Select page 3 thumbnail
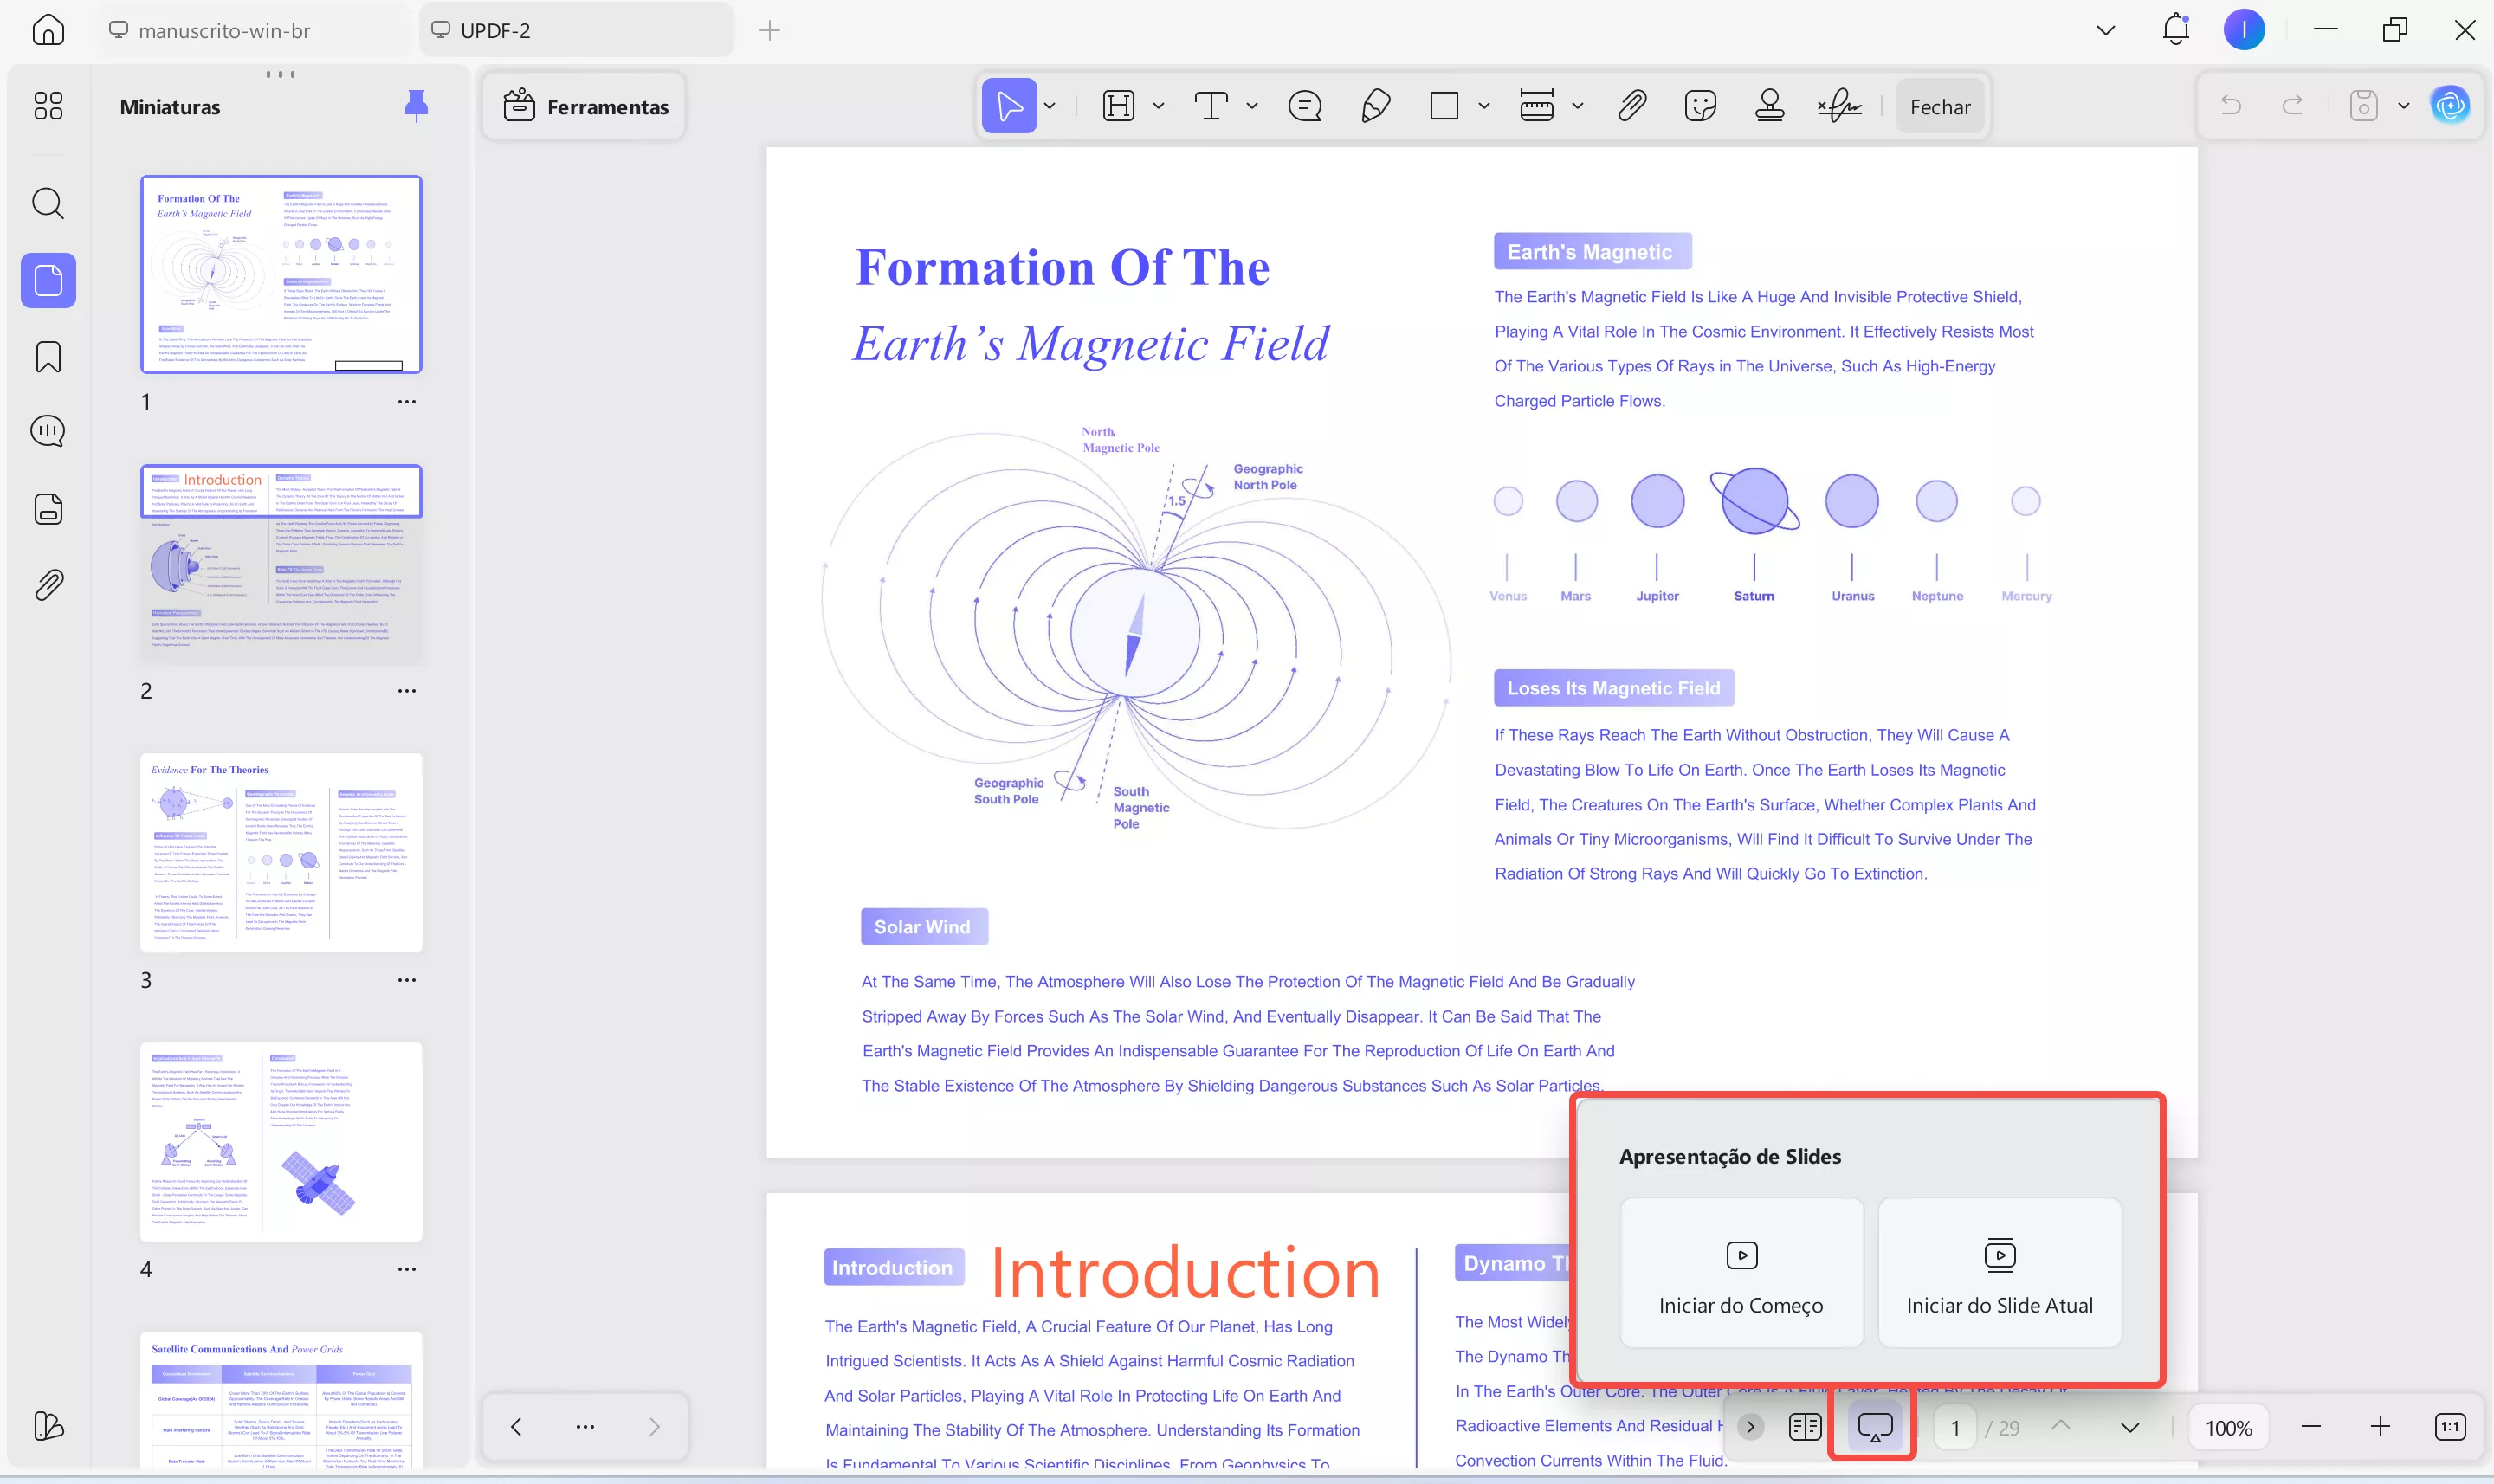Screen dimensions: 2494x1484 [x=281, y=852]
